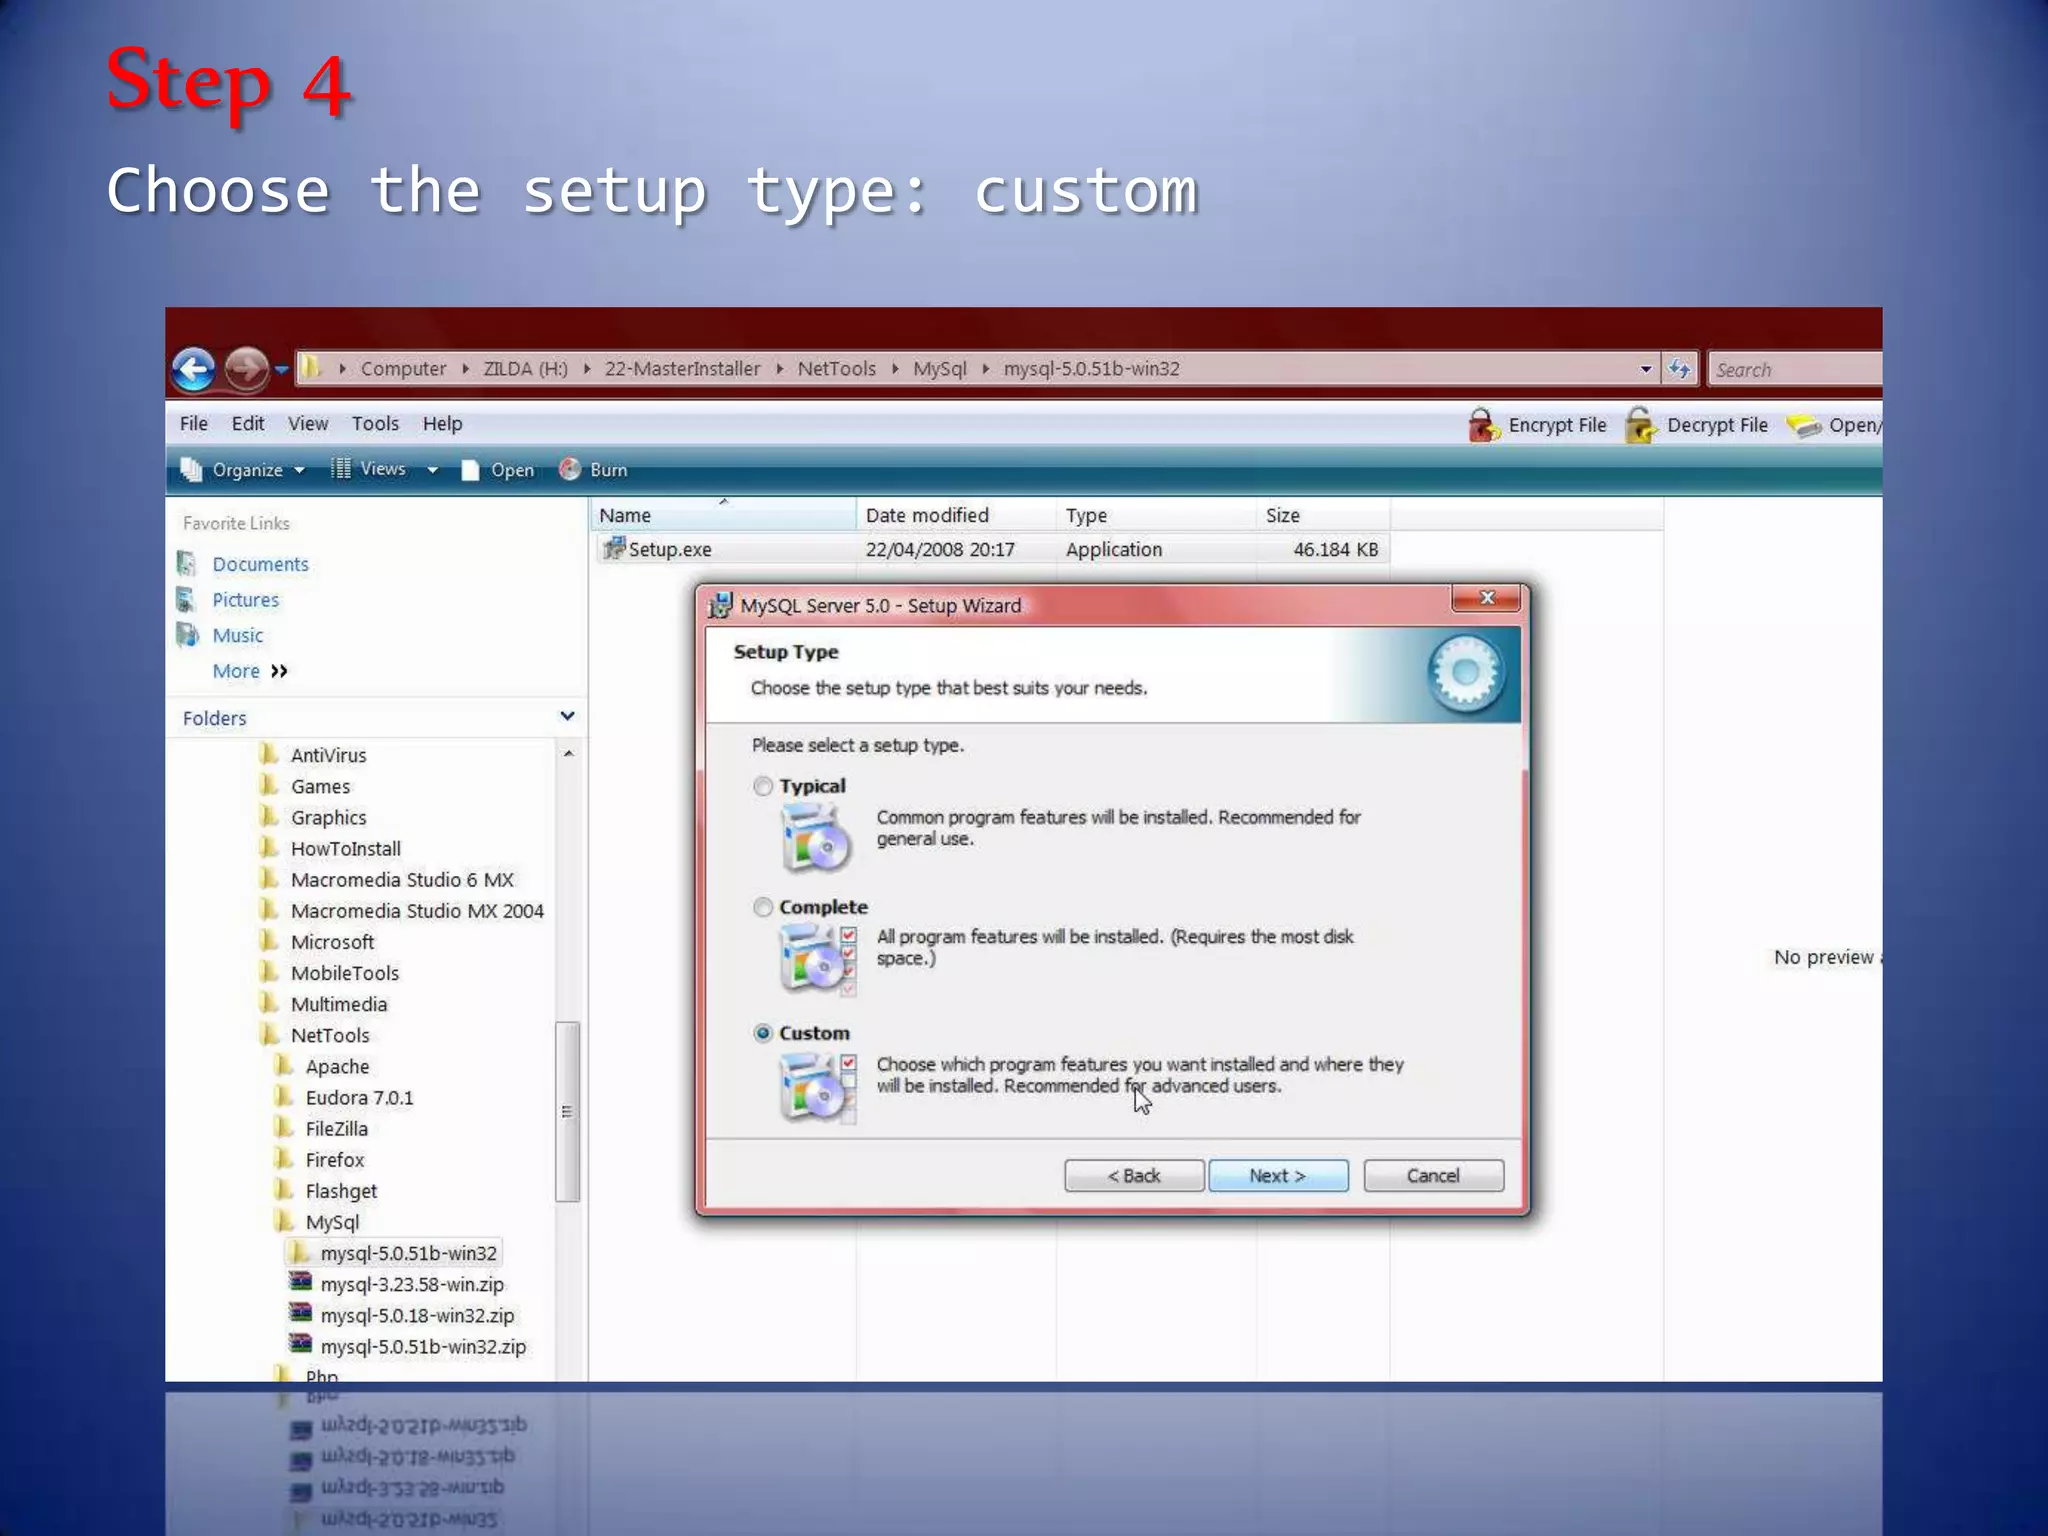Click the 22-MasterInstaller breadcrumb segment
The image size is (2048, 1536).
(x=682, y=369)
